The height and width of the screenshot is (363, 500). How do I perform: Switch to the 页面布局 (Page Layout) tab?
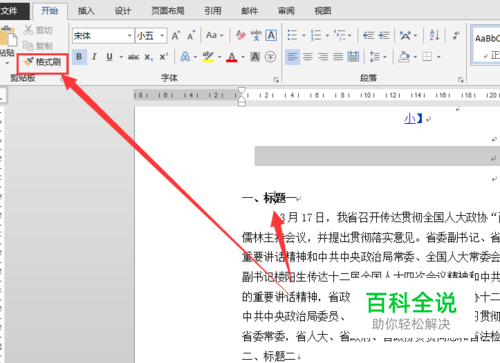pos(168,11)
